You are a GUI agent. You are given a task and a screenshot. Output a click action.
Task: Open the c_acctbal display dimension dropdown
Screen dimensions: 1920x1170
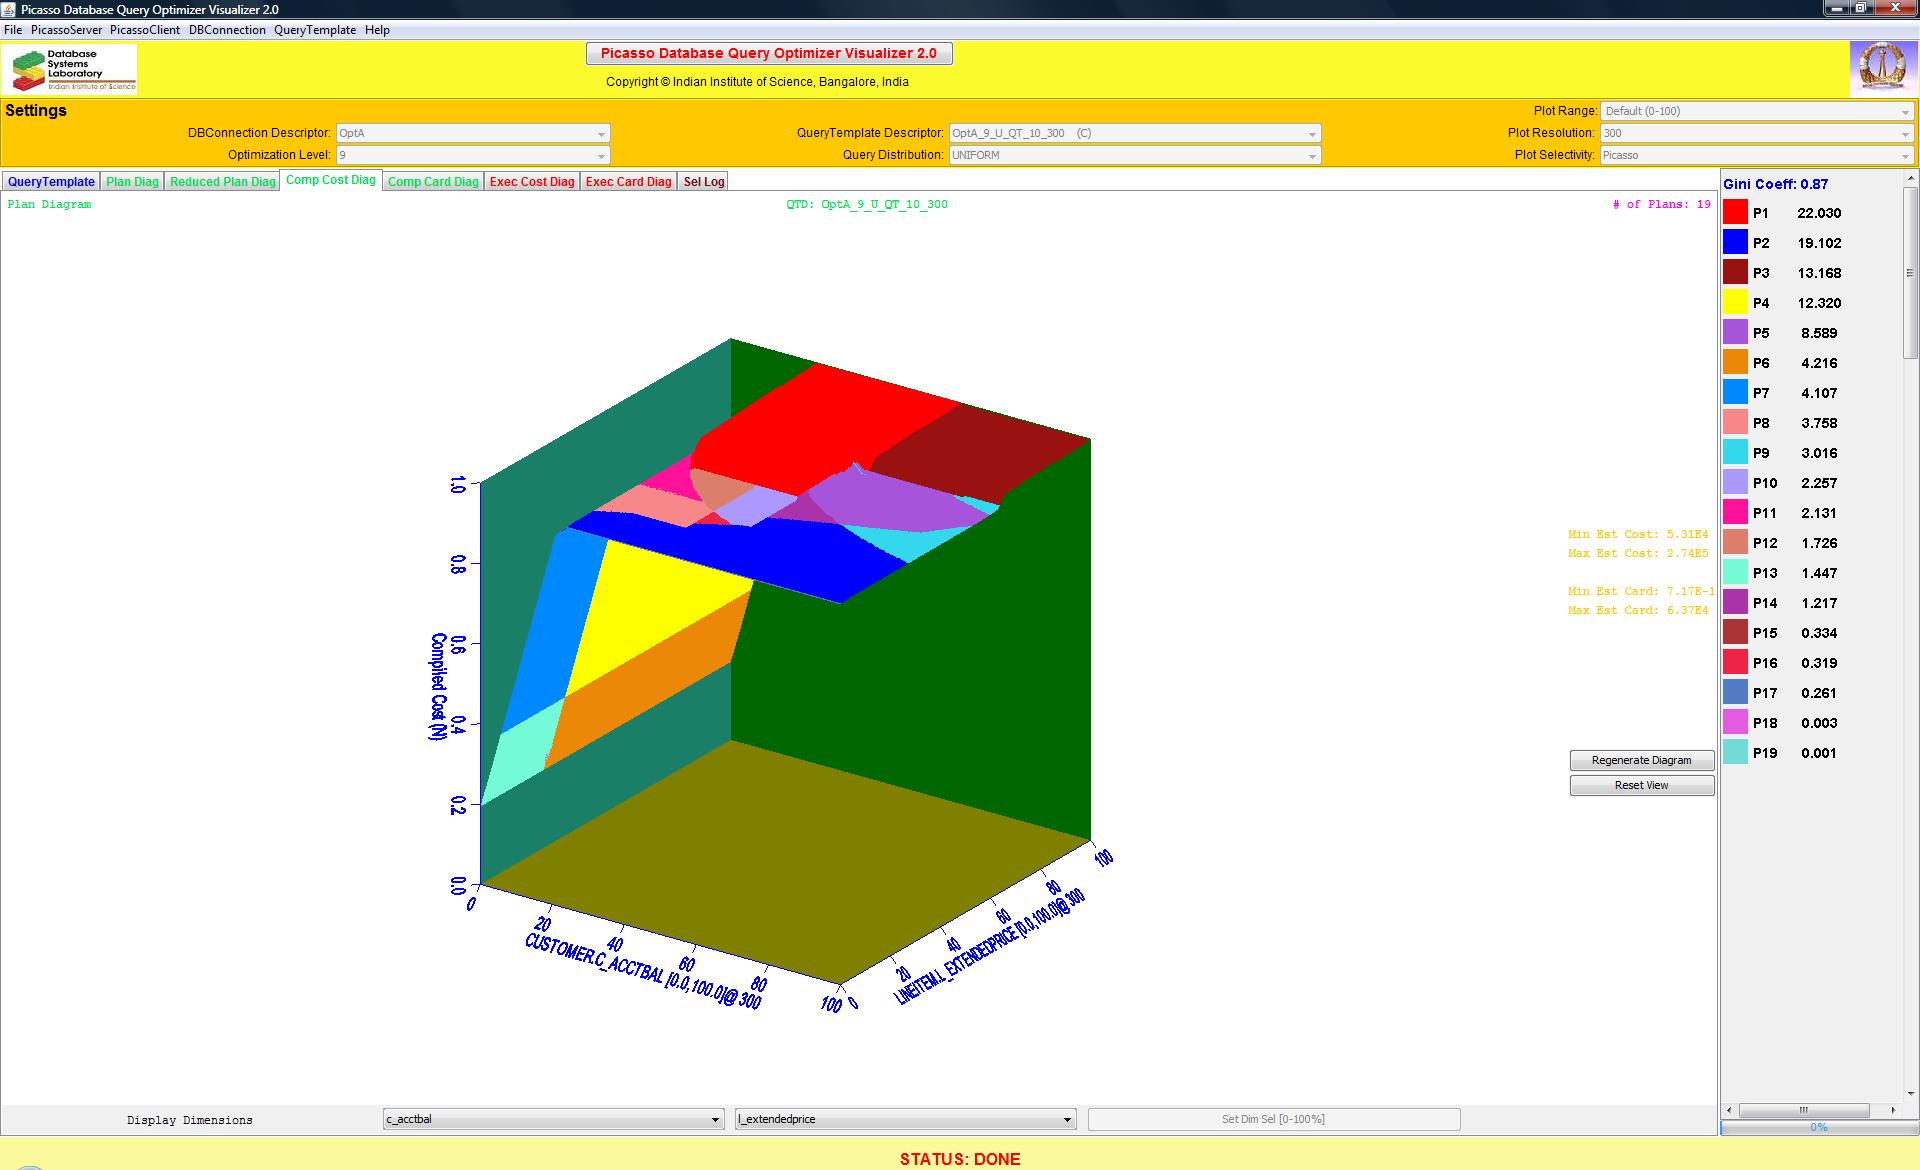(554, 1119)
